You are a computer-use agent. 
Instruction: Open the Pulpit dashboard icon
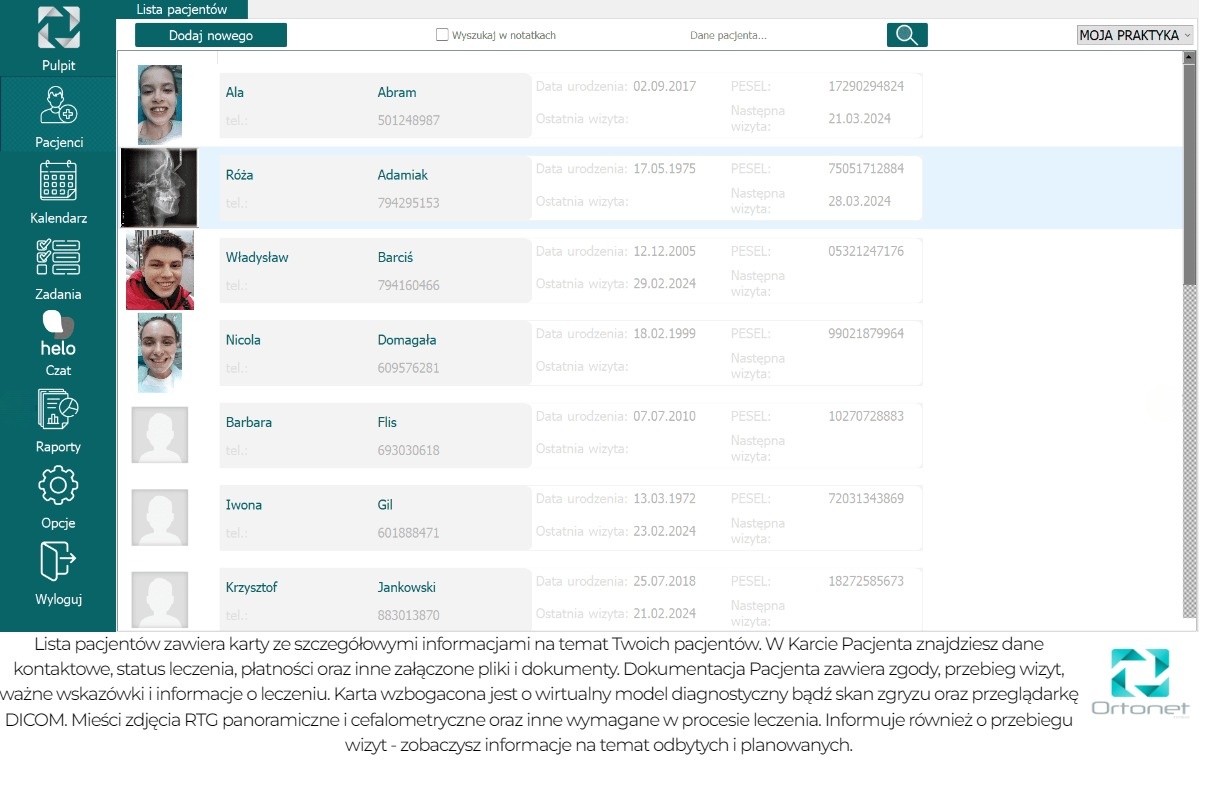[58, 28]
